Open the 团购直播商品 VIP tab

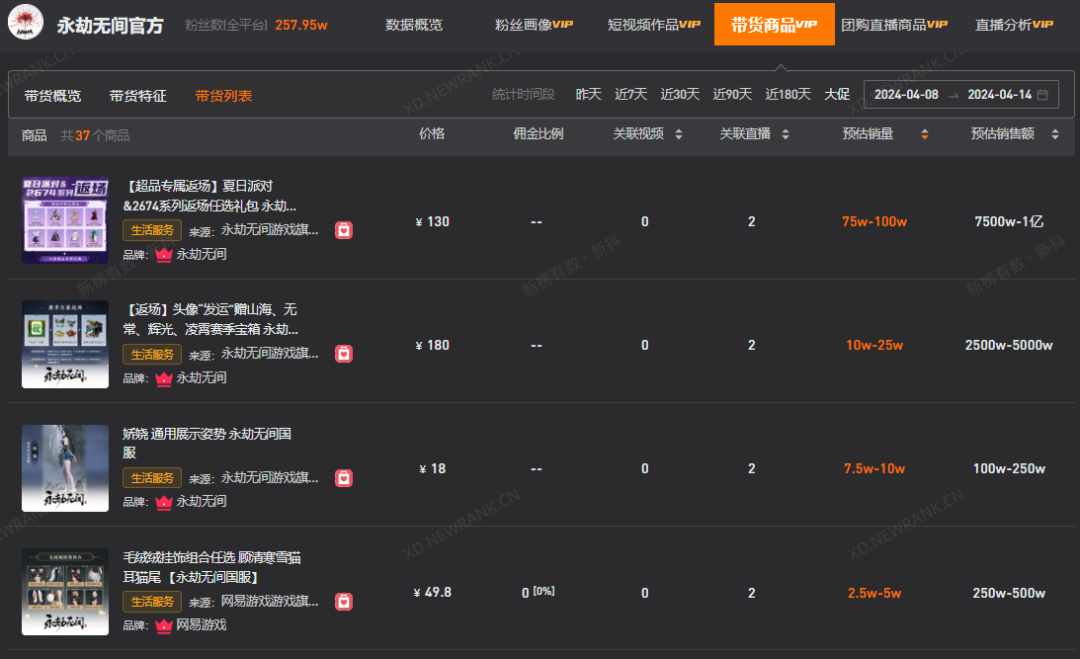coord(894,25)
